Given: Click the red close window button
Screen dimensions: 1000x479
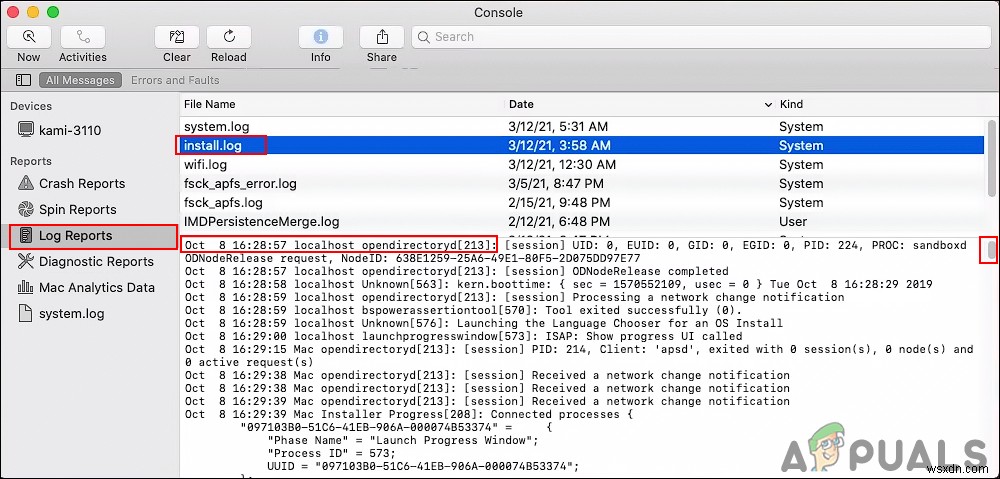Looking at the screenshot, I should coord(13,12).
